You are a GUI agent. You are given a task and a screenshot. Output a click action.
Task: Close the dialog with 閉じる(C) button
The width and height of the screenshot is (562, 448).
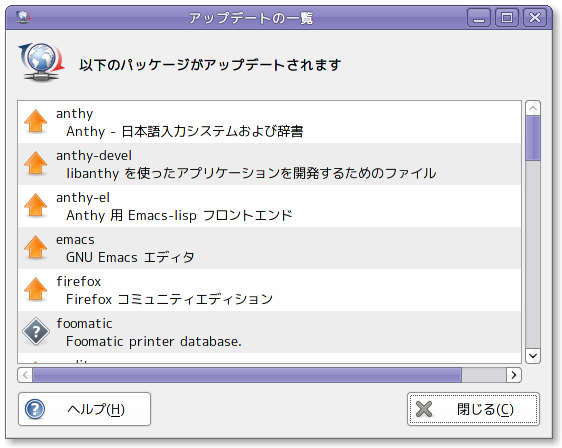473,409
